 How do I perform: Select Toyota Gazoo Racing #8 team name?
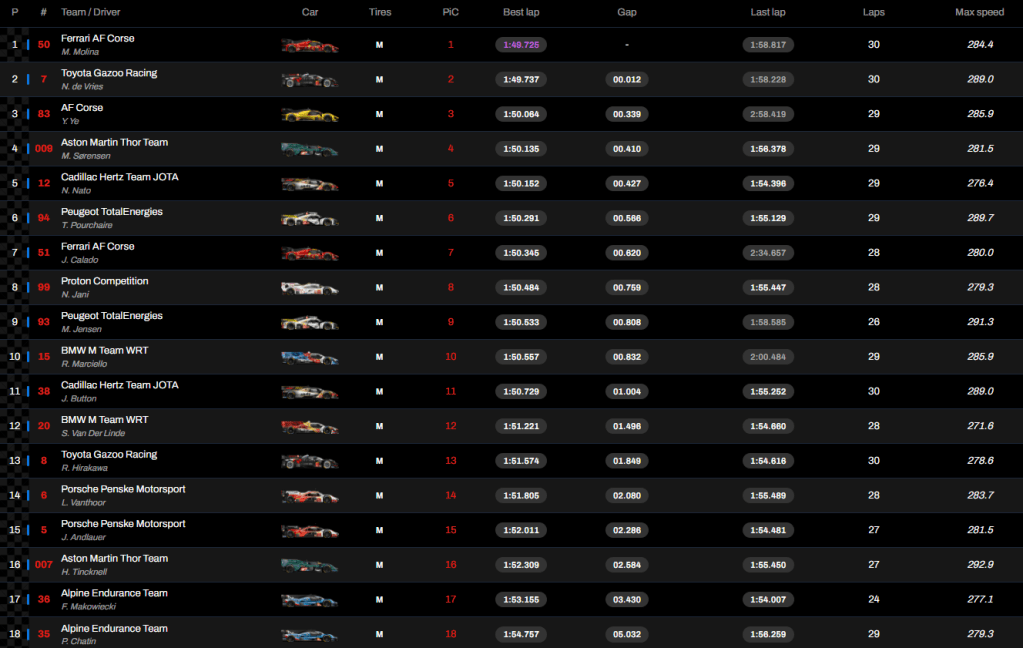coord(109,455)
